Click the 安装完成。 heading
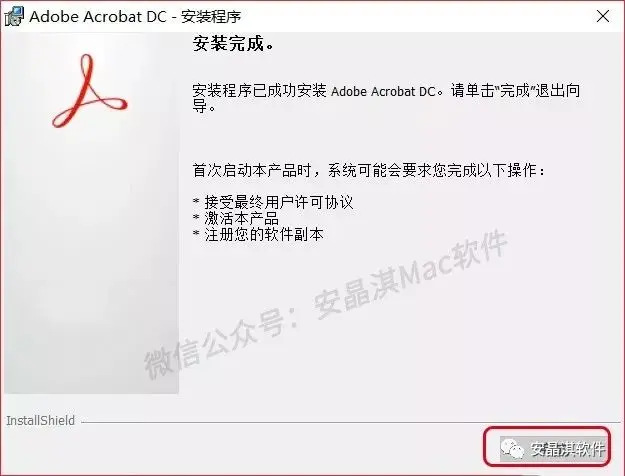Viewport: 625px width, 476px height. (234, 43)
